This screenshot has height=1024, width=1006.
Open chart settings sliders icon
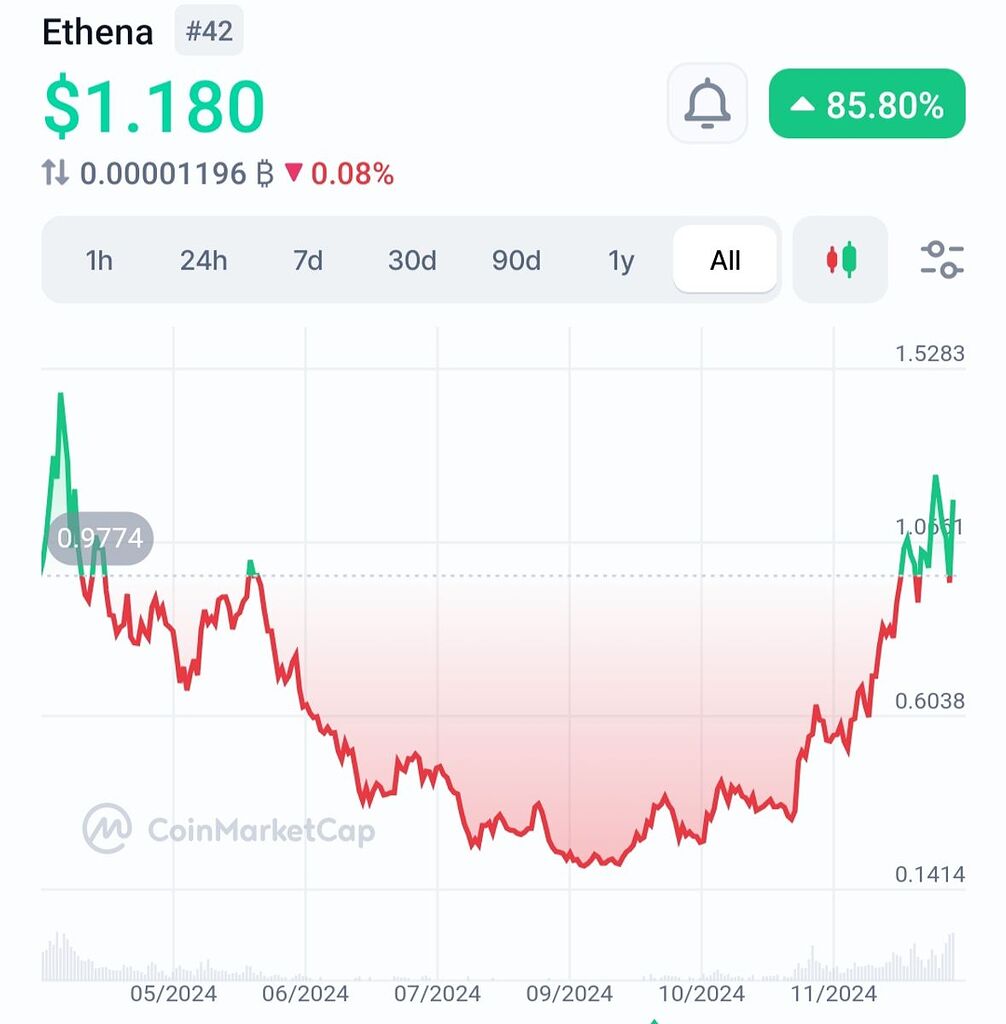[x=941, y=259]
